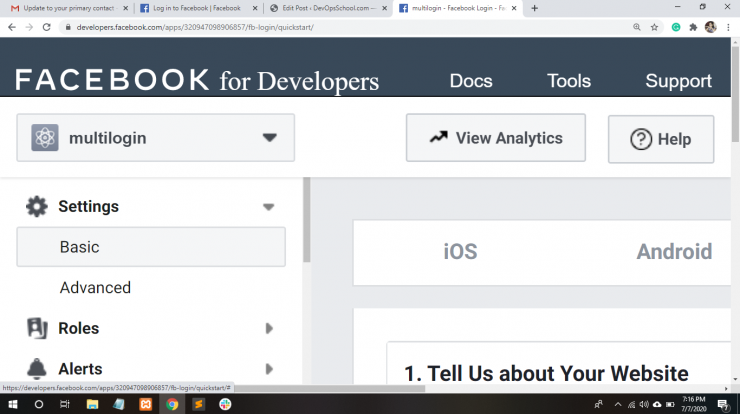The width and height of the screenshot is (740, 414).
Task: Click the Settings gear icon
Action: click(37, 206)
